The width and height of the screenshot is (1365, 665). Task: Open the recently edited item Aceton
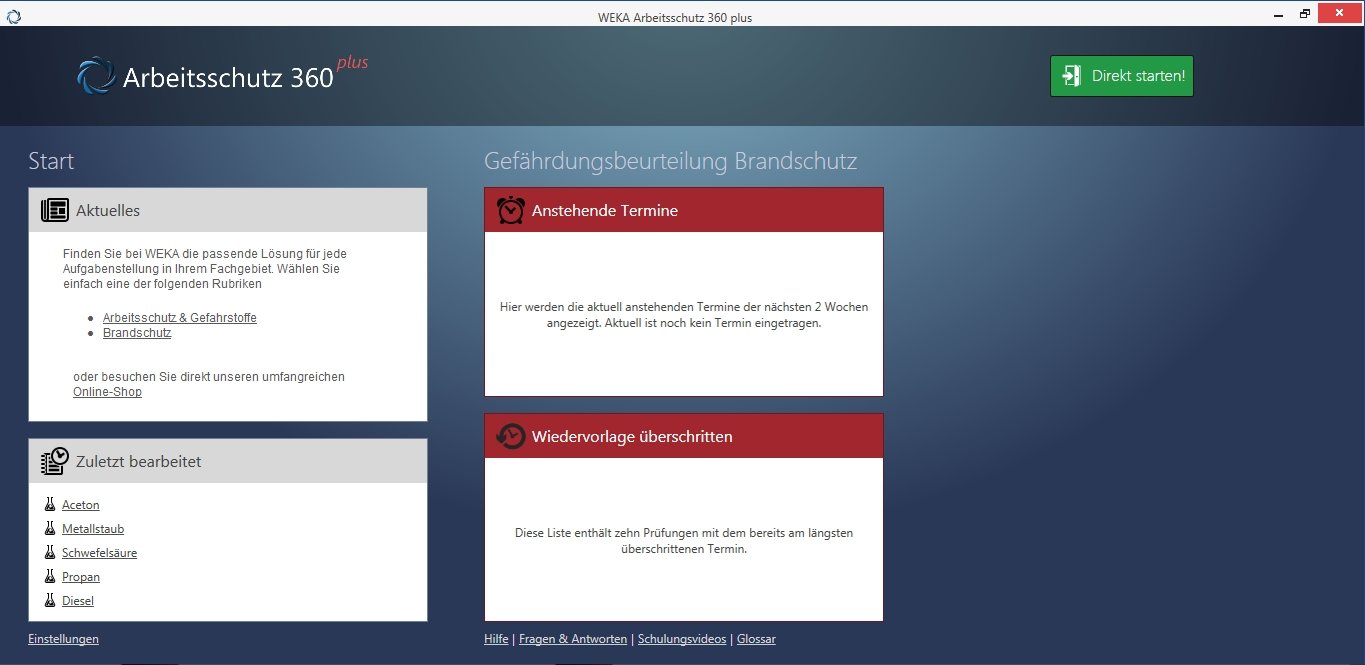coord(81,505)
